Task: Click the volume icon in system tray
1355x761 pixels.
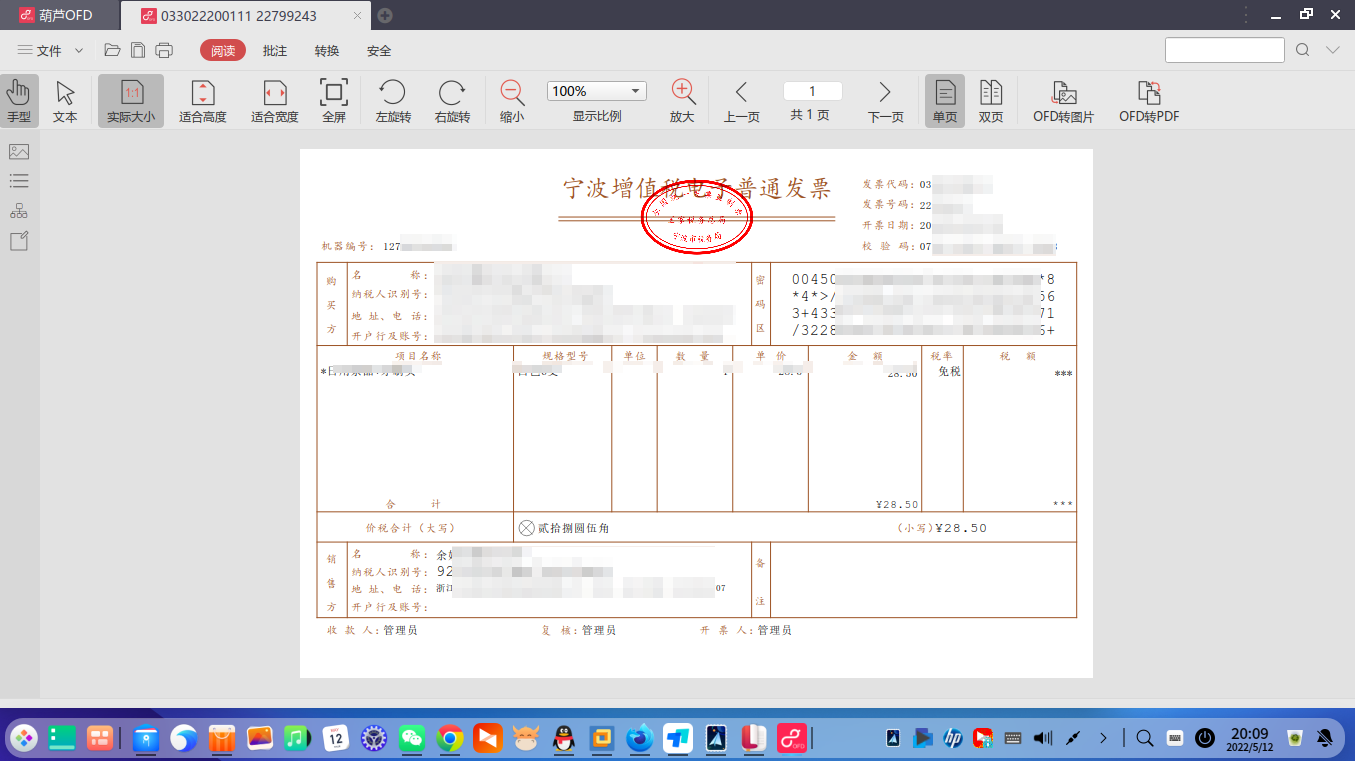Action: click(1042, 738)
